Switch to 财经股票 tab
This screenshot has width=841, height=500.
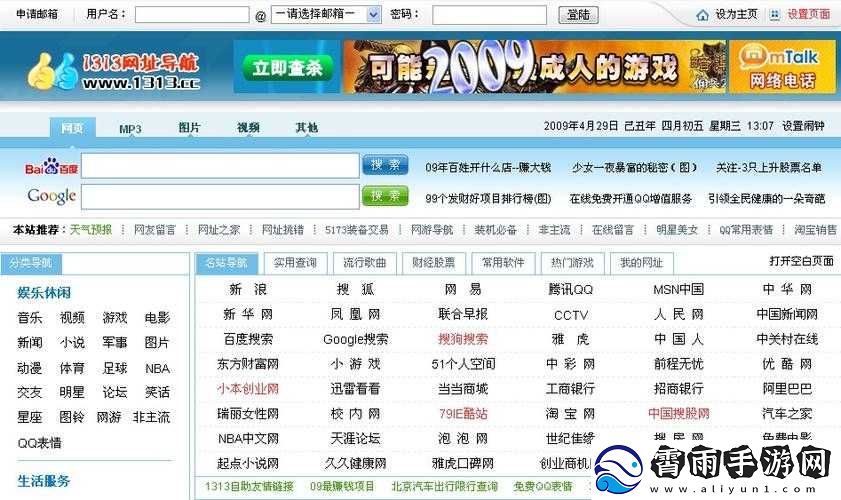(433, 263)
